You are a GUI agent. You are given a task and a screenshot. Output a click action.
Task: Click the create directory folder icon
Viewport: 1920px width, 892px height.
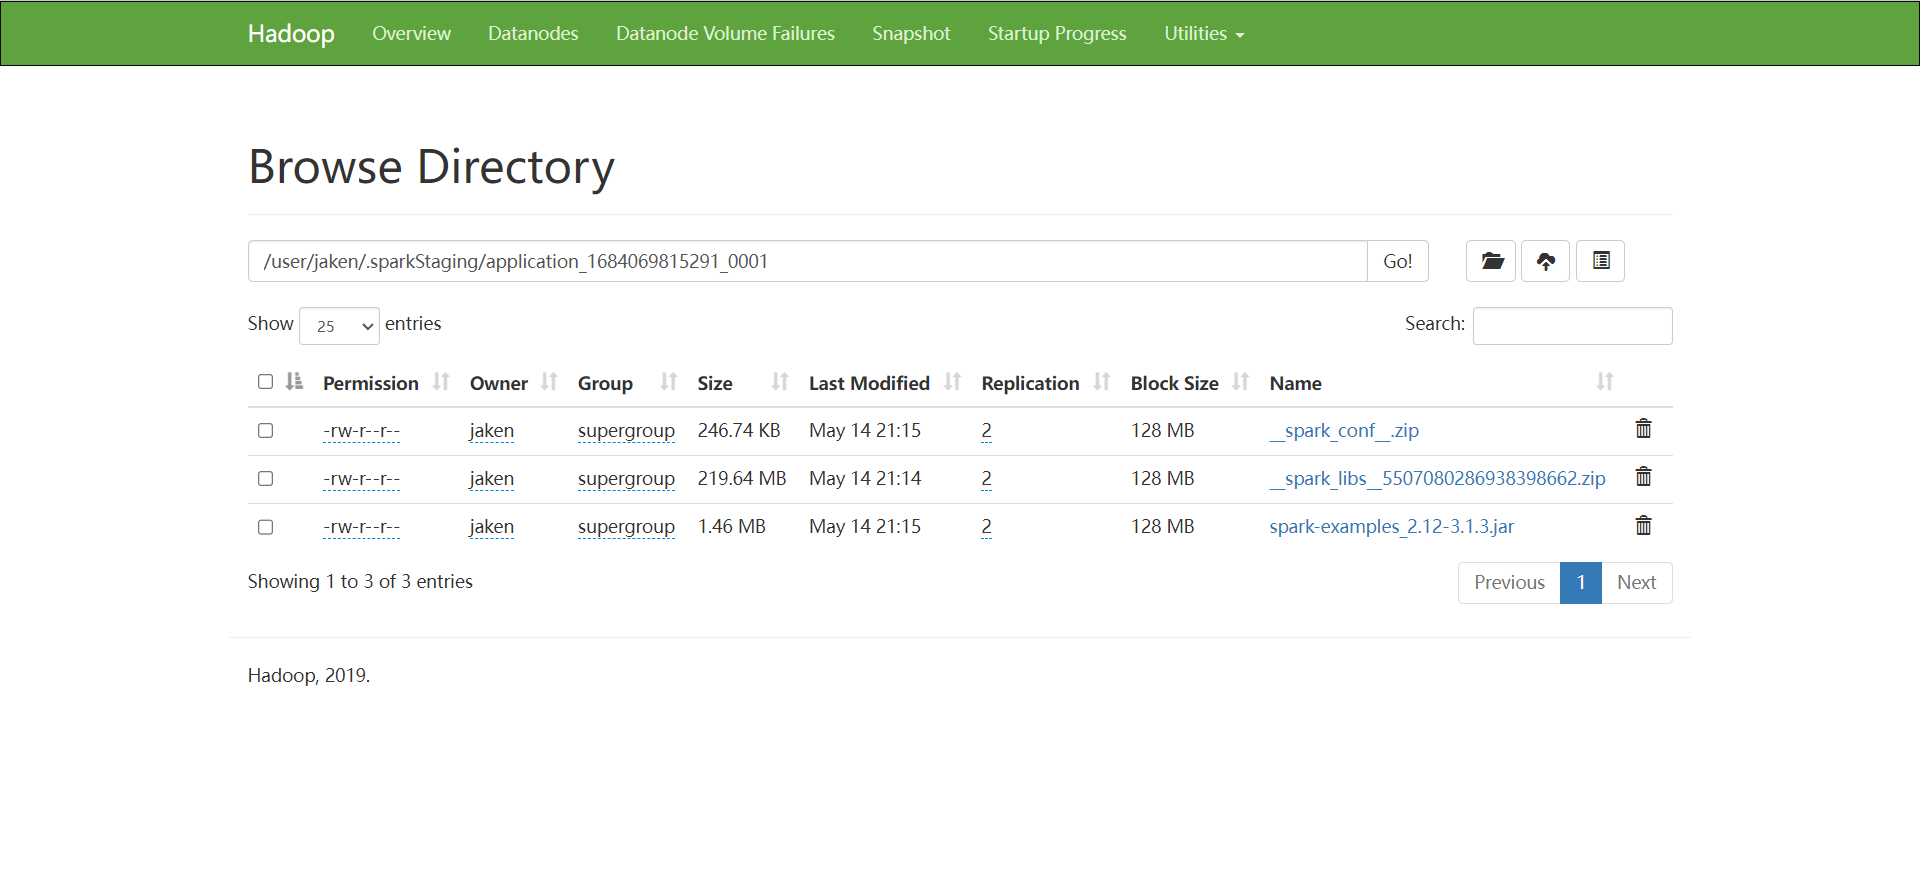pyautogui.click(x=1491, y=261)
